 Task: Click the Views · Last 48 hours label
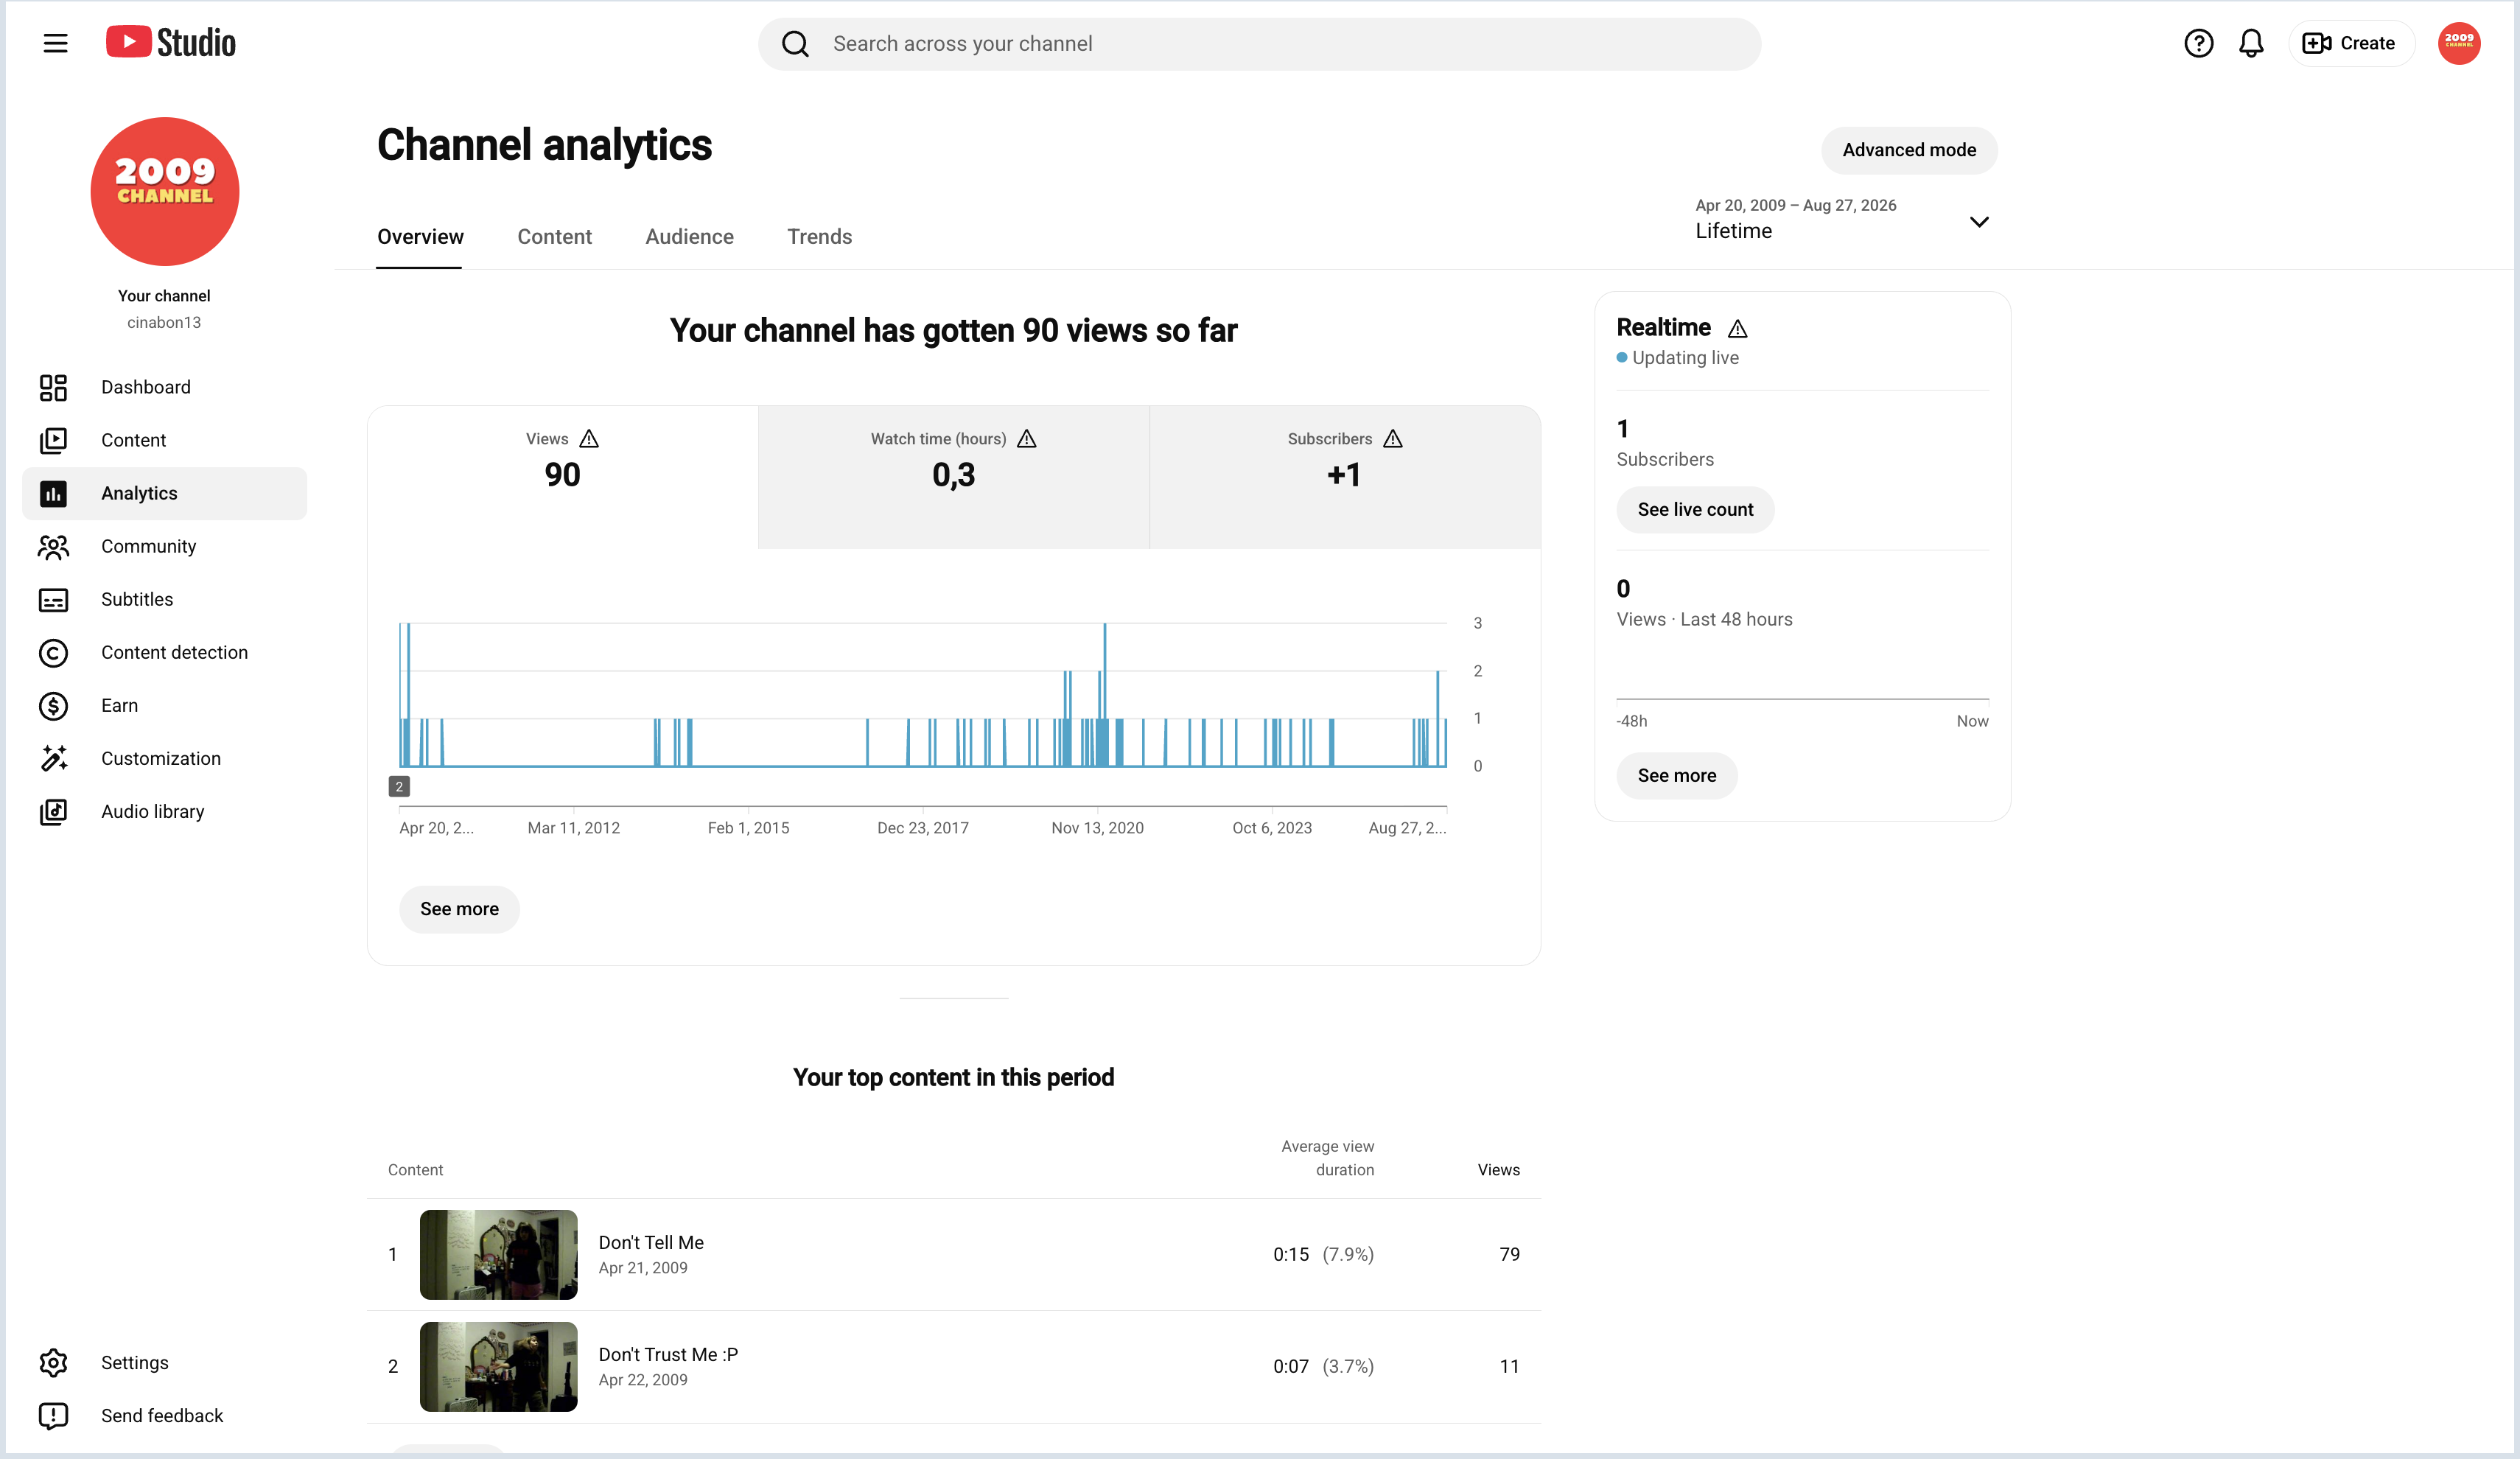pos(1704,619)
